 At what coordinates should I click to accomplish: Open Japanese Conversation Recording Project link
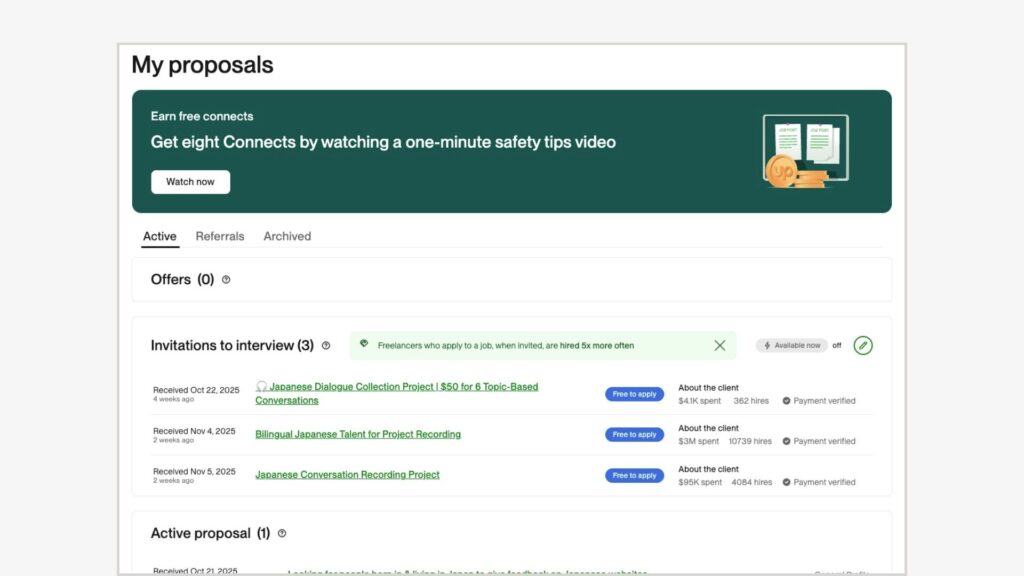pos(347,475)
